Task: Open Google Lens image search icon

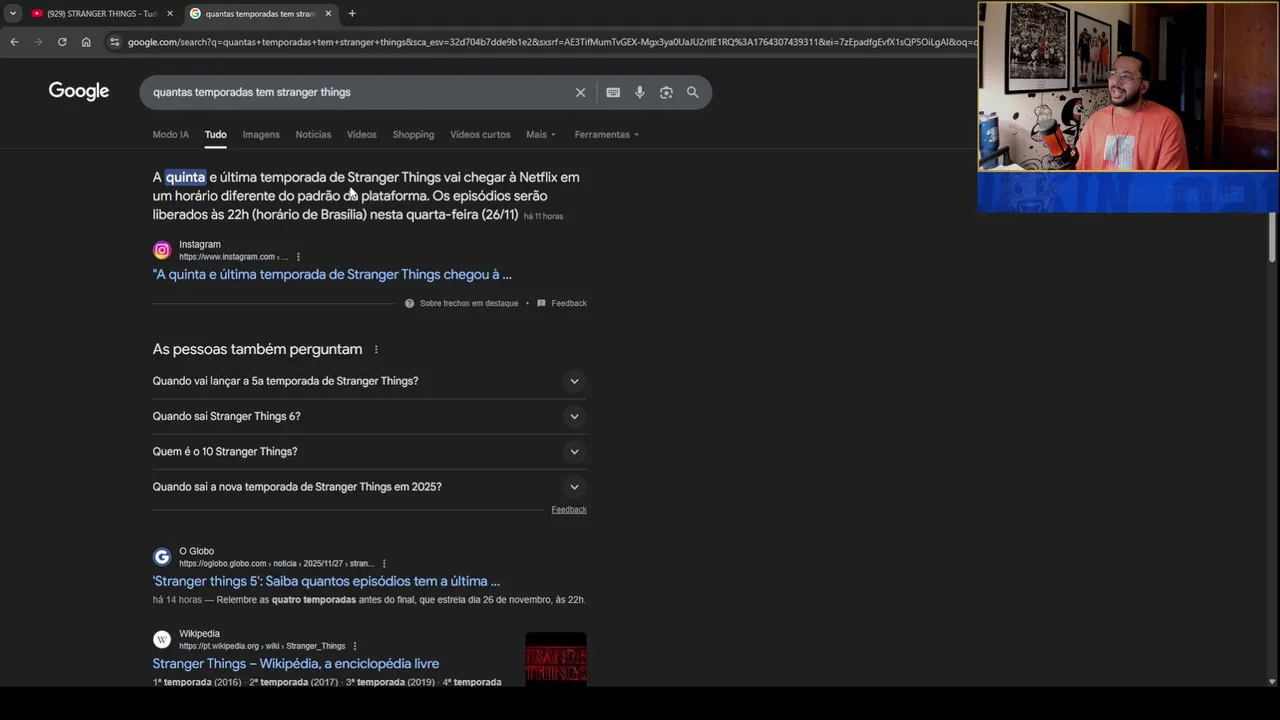Action: pyautogui.click(x=666, y=92)
